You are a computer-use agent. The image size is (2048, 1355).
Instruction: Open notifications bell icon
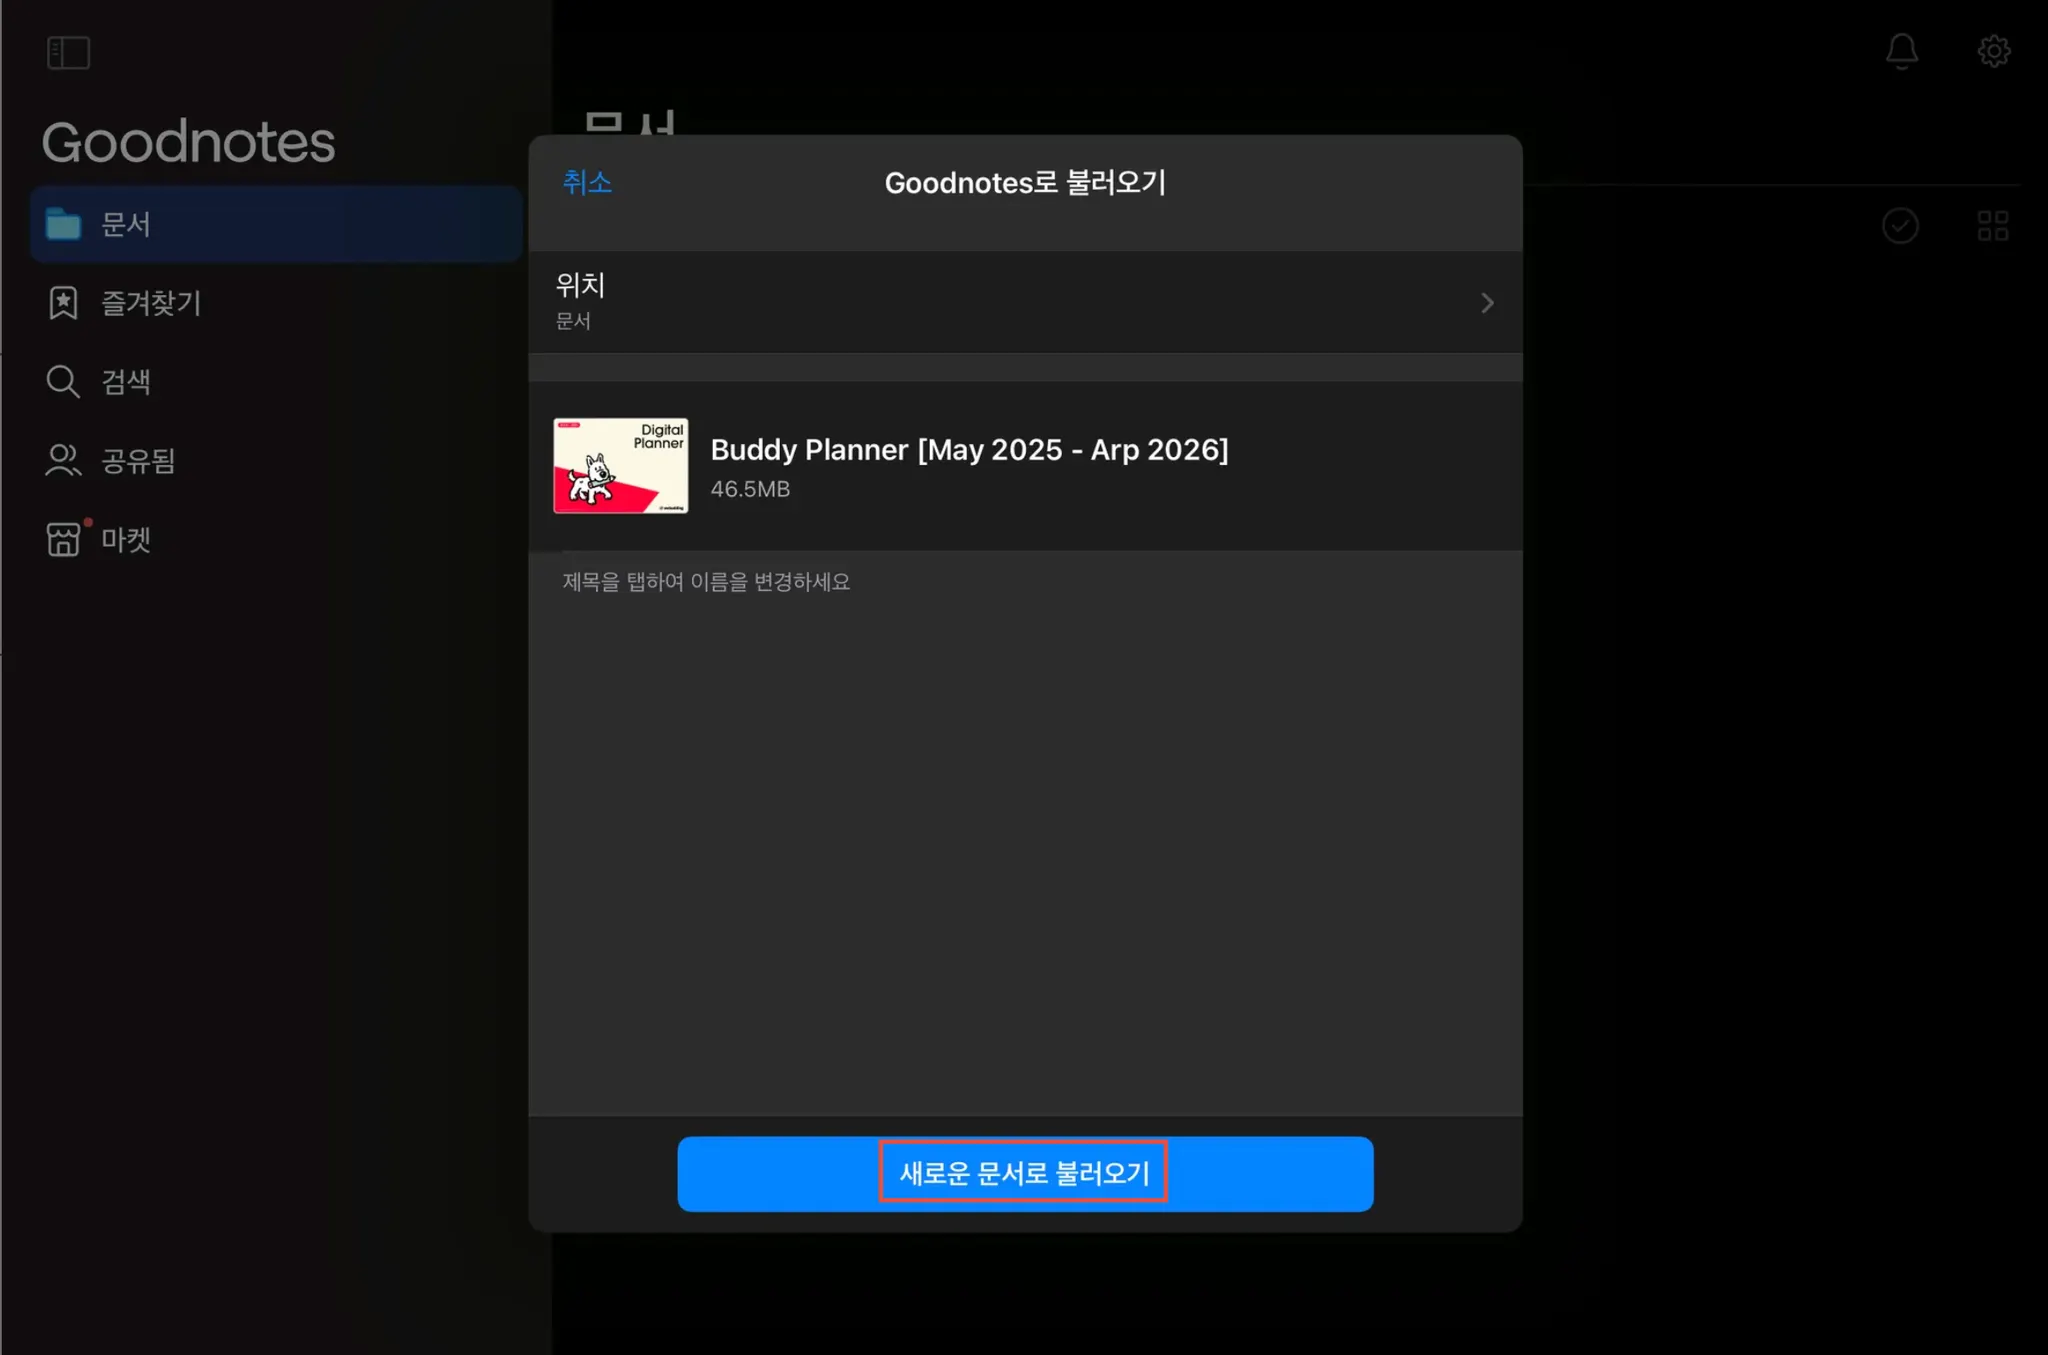[1901, 51]
